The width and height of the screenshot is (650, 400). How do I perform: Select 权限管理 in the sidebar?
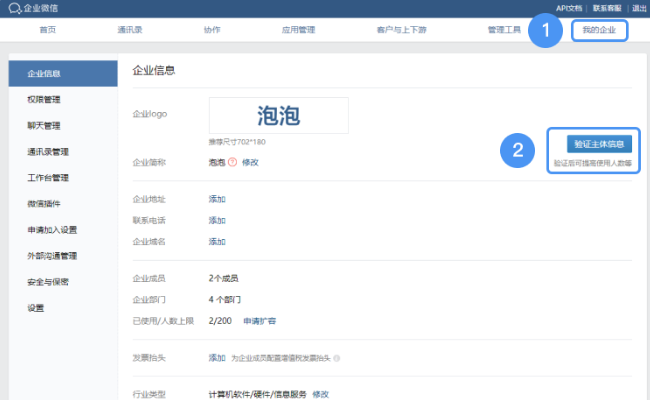click(44, 100)
